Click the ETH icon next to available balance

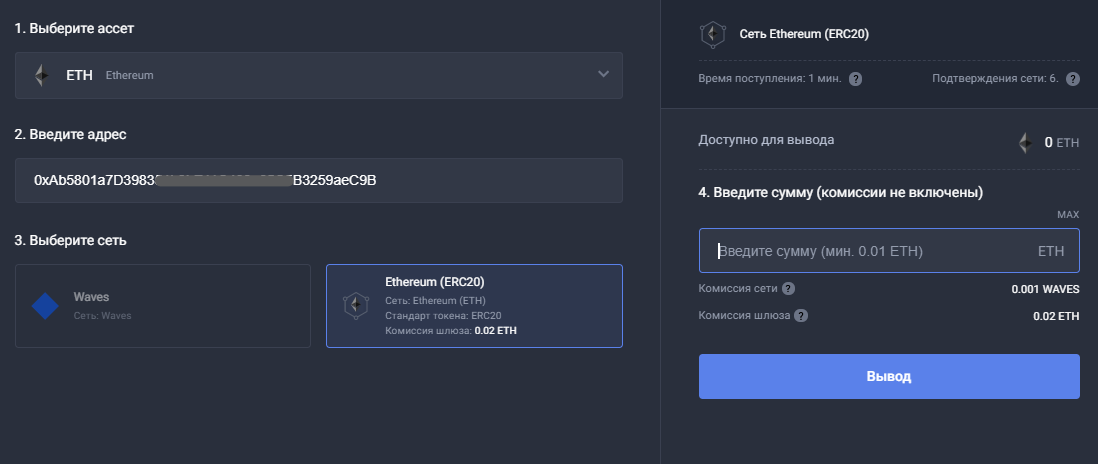pos(1024,143)
